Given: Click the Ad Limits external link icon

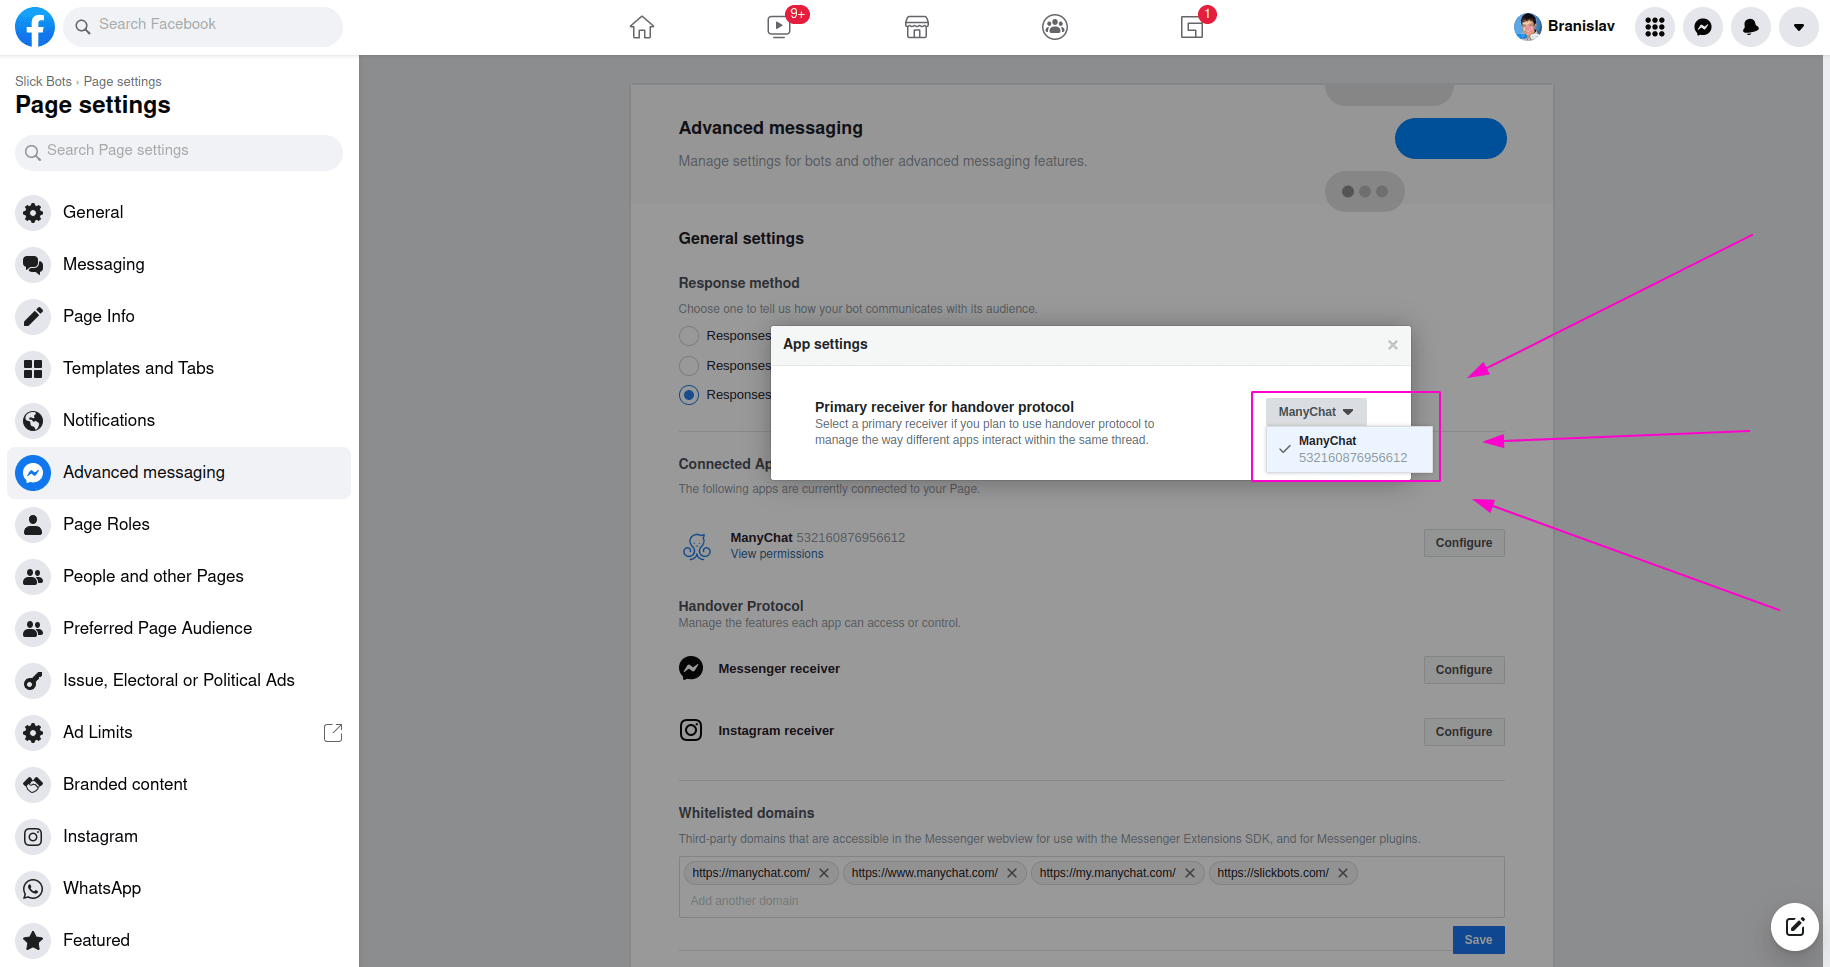Looking at the screenshot, I should click(333, 733).
